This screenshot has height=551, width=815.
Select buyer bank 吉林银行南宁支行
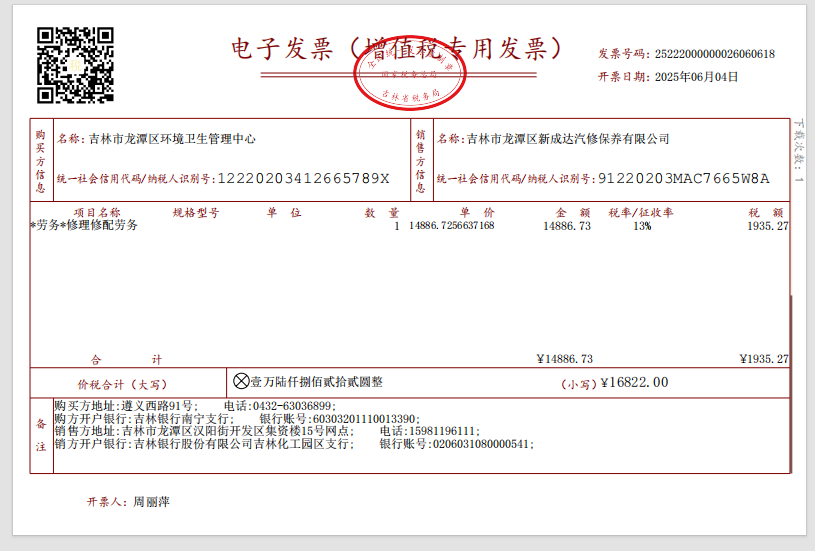pyautogui.click(x=181, y=419)
